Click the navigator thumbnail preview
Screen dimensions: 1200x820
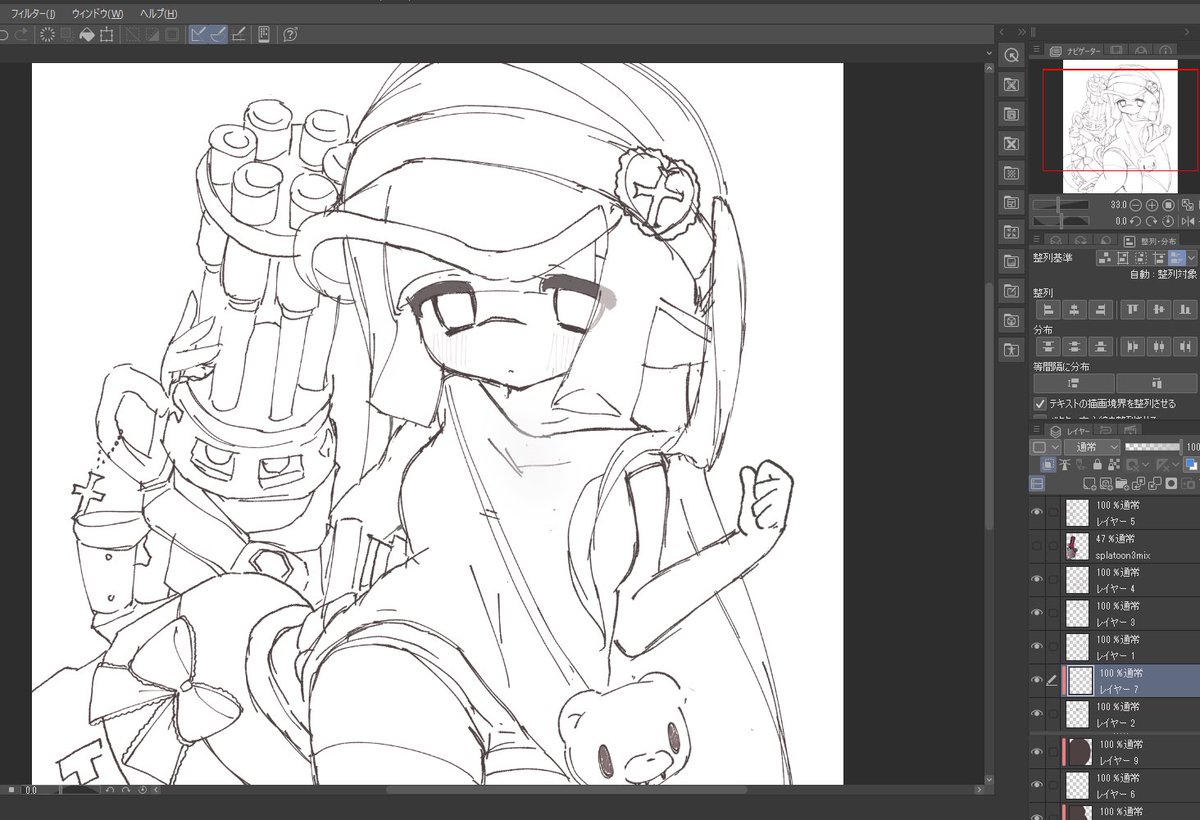pos(1120,126)
